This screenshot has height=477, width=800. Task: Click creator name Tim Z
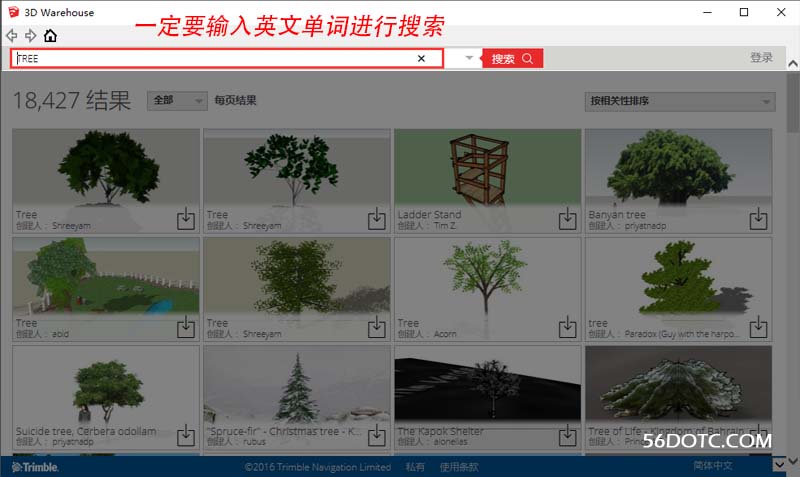coord(444,225)
